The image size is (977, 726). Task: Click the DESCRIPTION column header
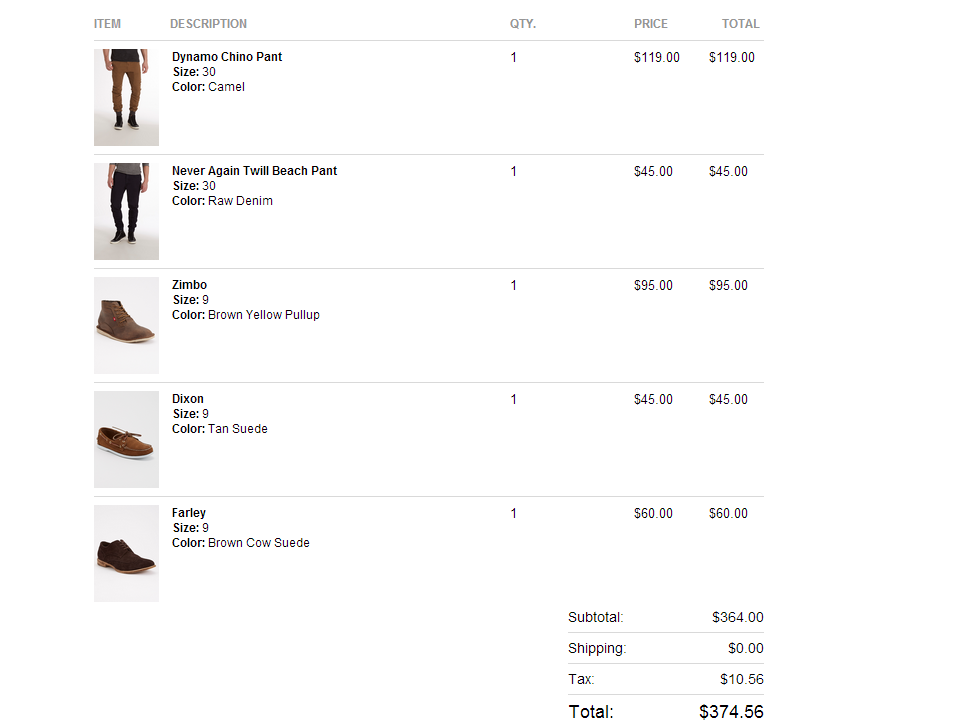[x=208, y=24]
